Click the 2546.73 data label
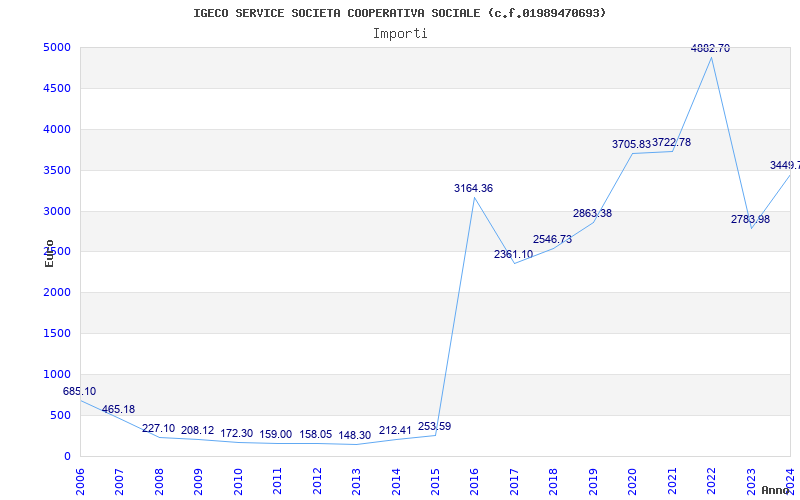 click(553, 239)
